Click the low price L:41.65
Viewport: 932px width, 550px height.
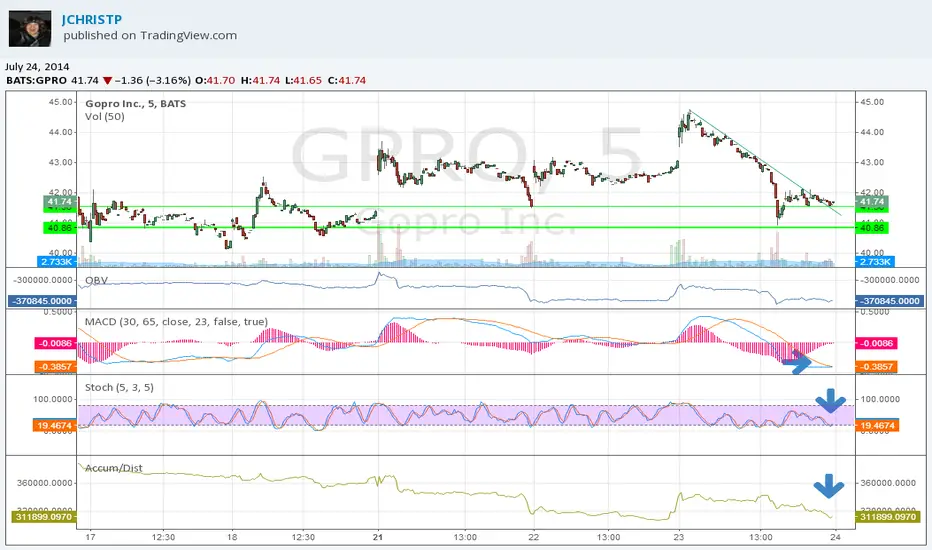pos(303,80)
